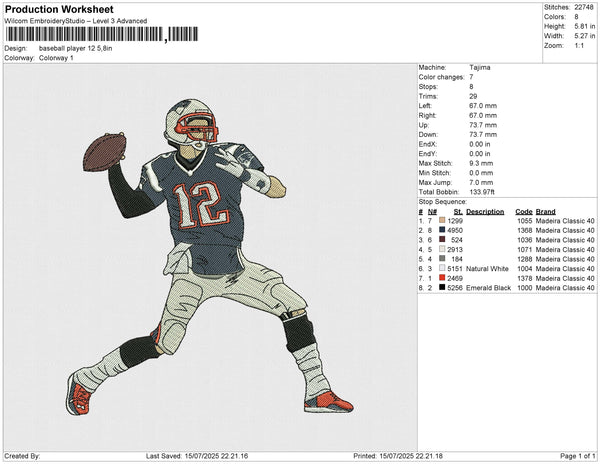Select the Zoom value '1:1'
Screen dimensions: 600x464
pos(579,46)
